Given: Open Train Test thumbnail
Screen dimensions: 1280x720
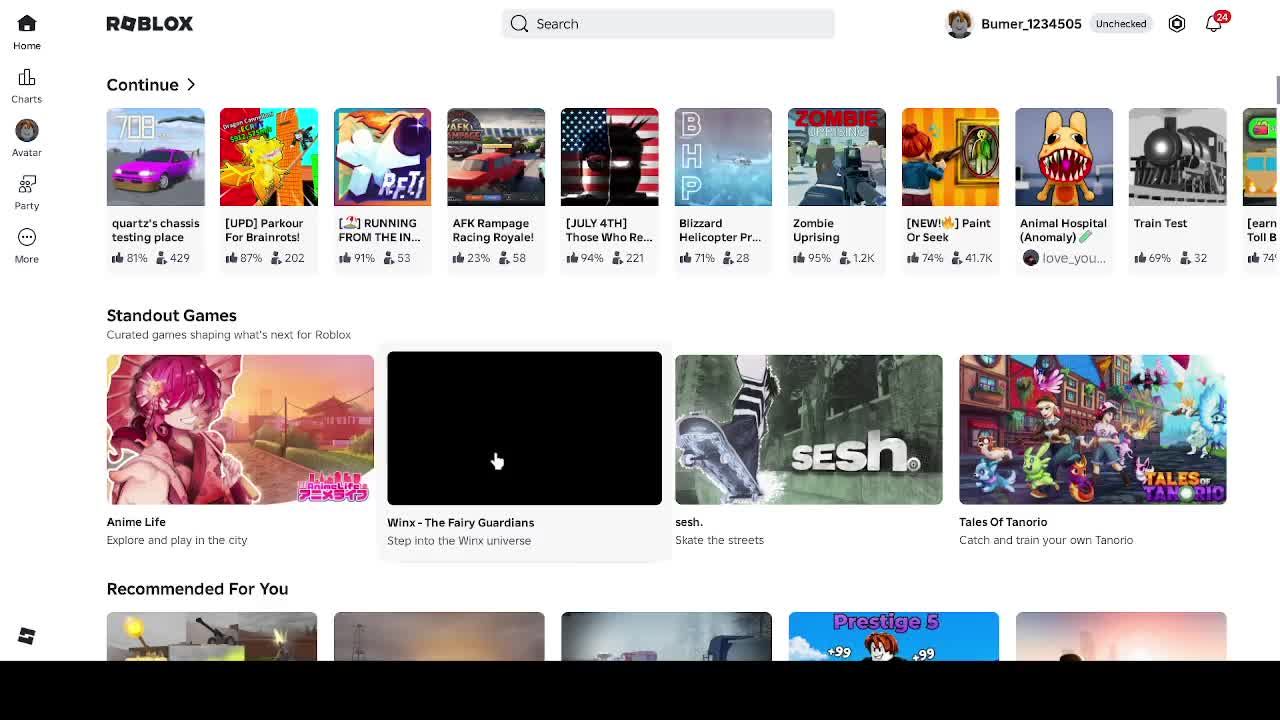Looking at the screenshot, I should [x=1177, y=157].
